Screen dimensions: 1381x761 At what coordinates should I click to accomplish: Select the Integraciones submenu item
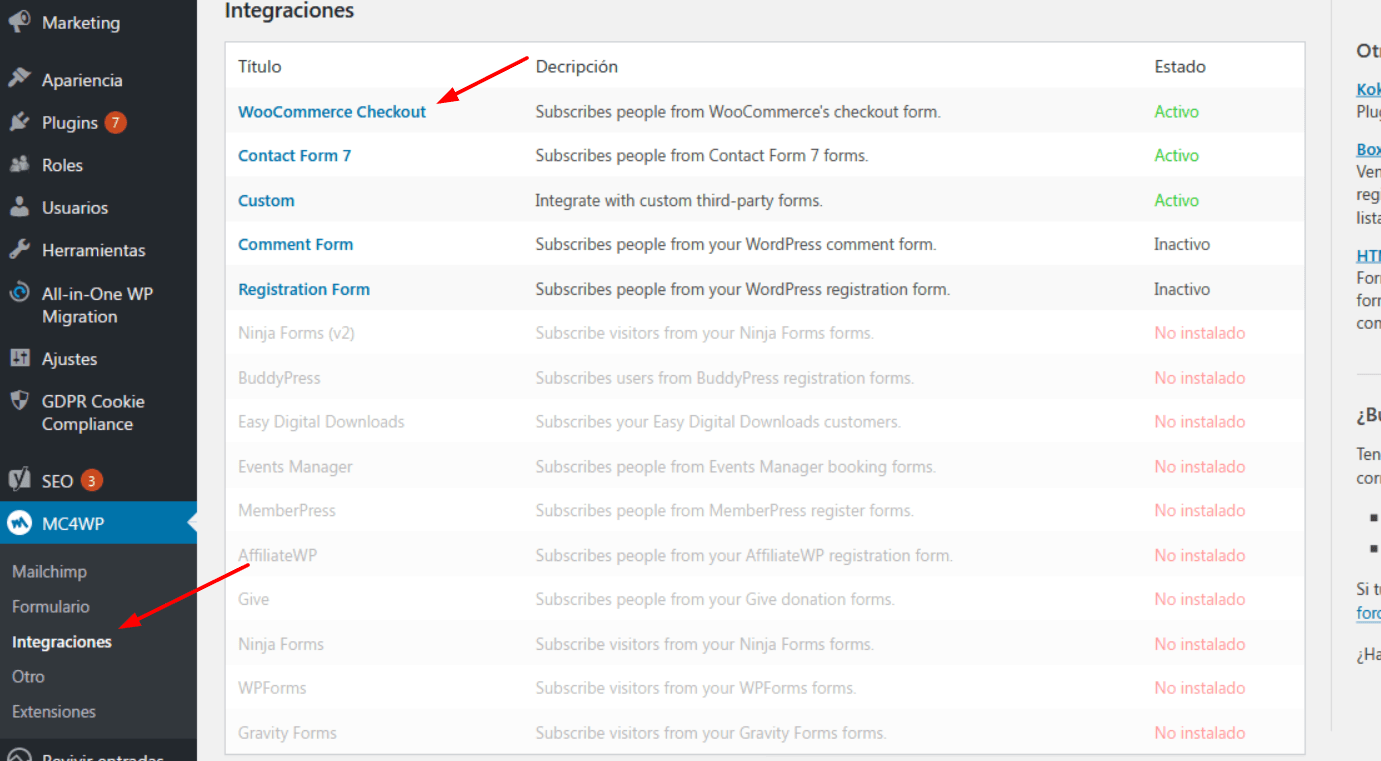click(x=62, y=641)
